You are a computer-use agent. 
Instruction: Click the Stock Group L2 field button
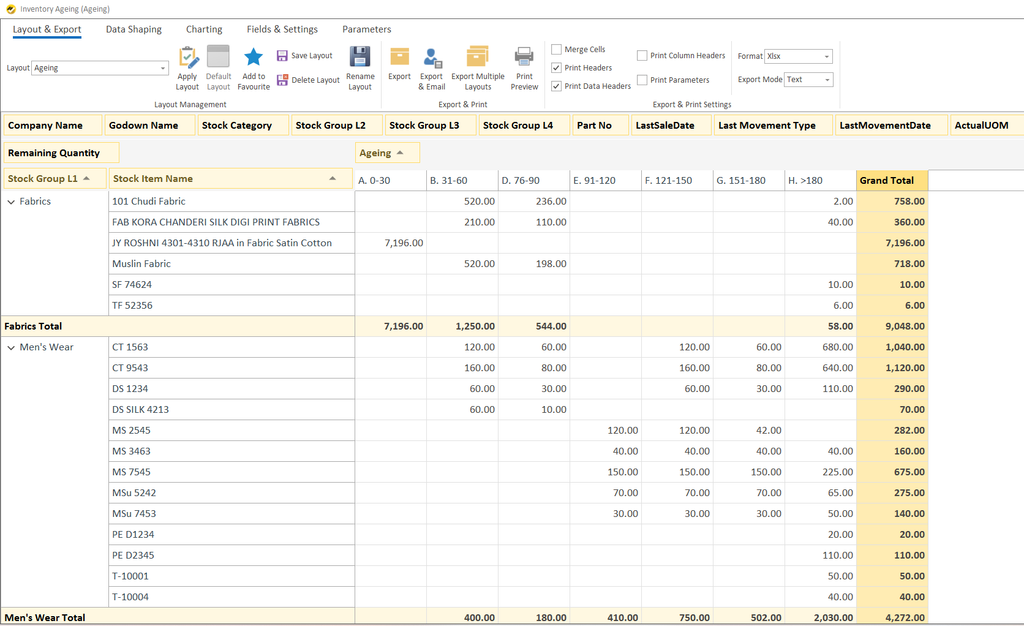(x=337, y=125)
